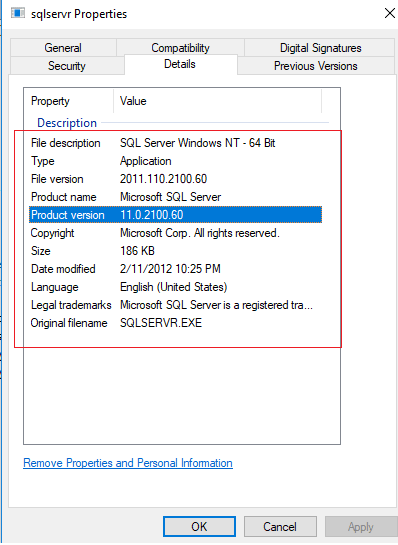398x545 pixels.
Task: Select the Copyright row
Action: (x=176, y=233)
